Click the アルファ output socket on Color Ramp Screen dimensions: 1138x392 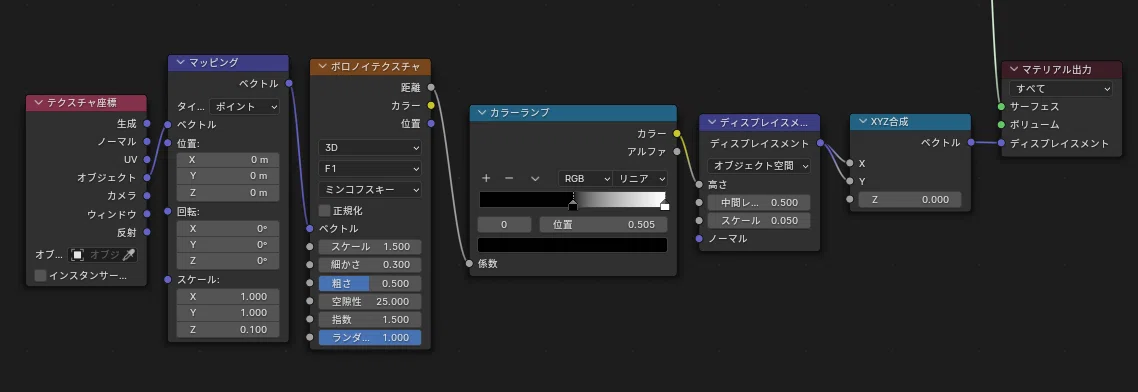tap(676, 152)
